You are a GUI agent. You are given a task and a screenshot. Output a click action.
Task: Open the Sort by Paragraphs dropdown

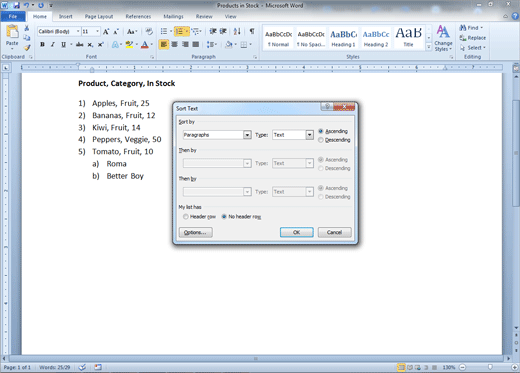[x=217, y=135]
